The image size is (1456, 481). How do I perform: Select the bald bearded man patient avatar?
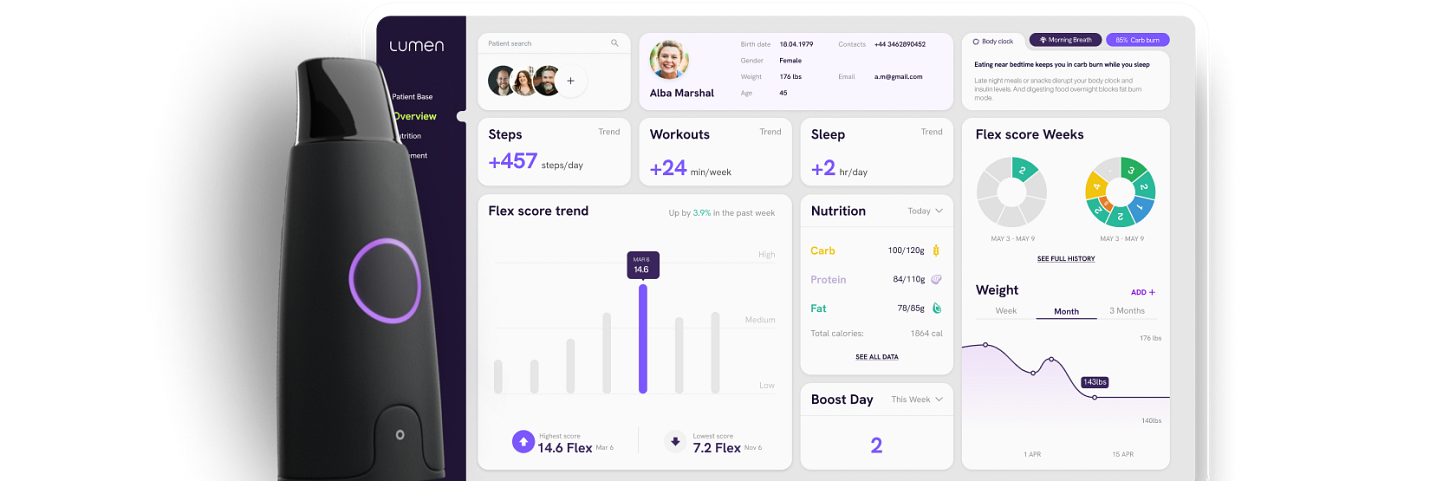(502, 81)
